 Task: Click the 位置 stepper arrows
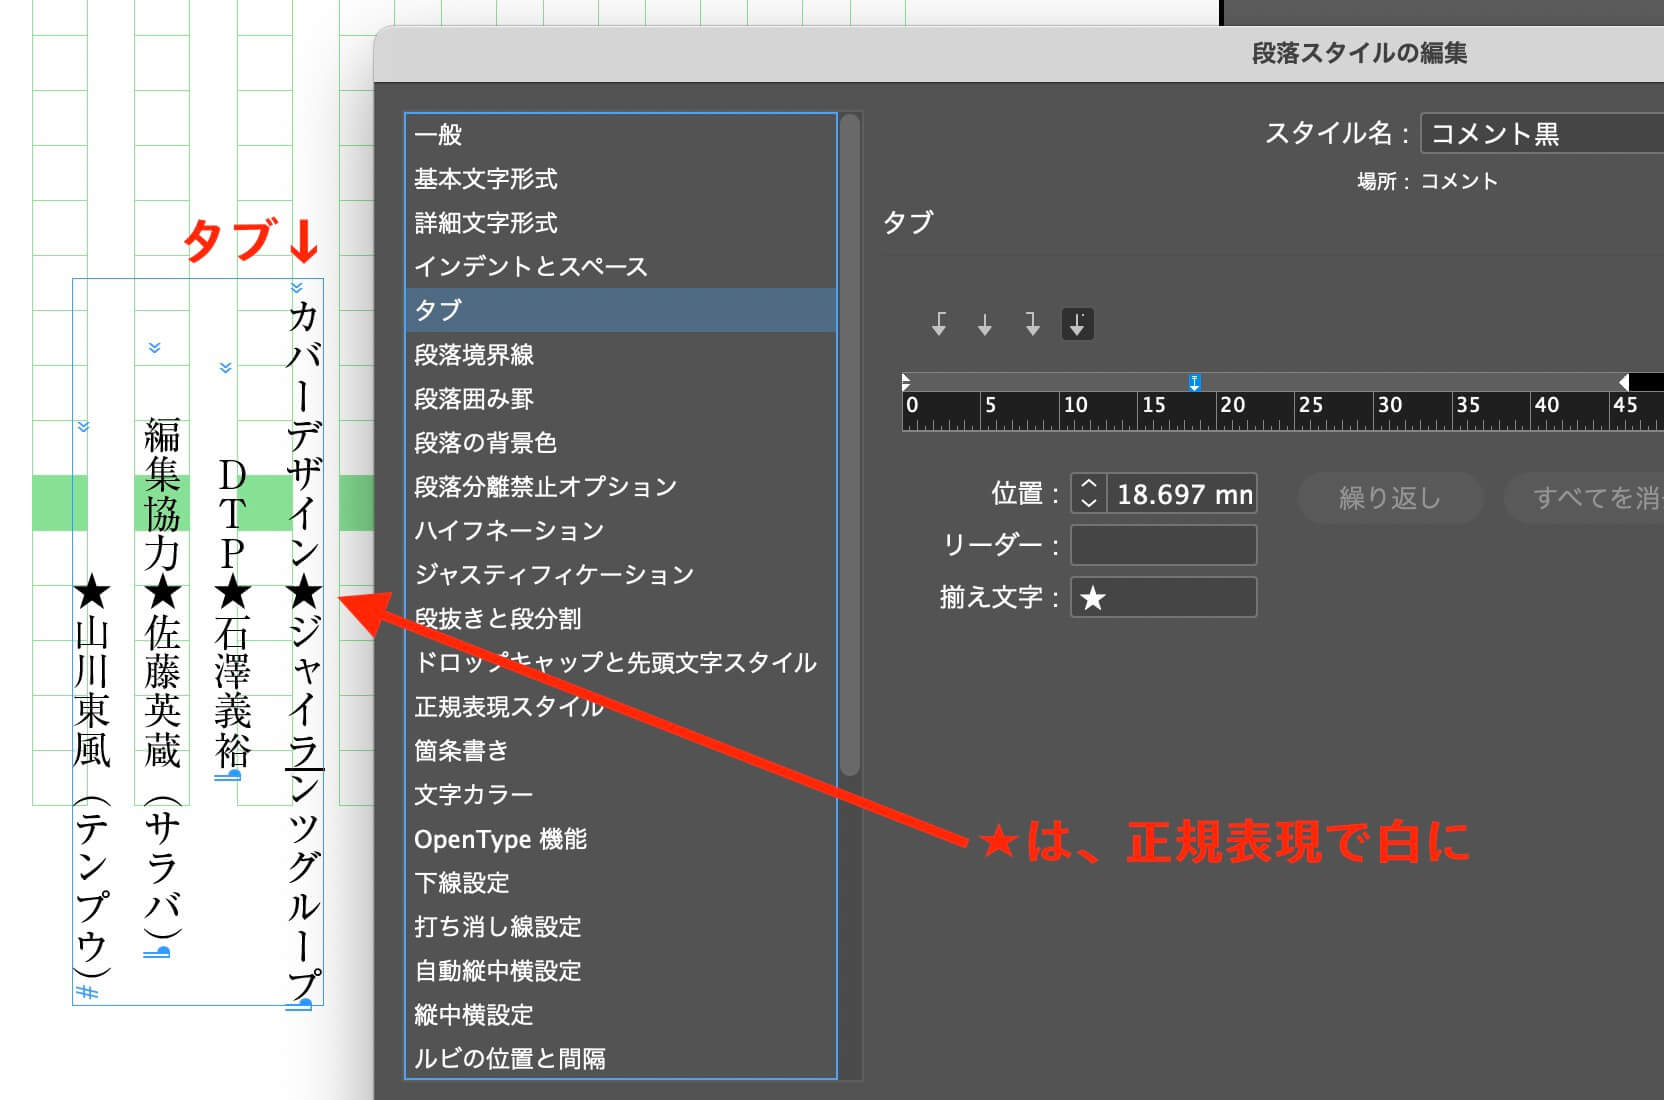pyautogui.click(x=1089, y=494)
